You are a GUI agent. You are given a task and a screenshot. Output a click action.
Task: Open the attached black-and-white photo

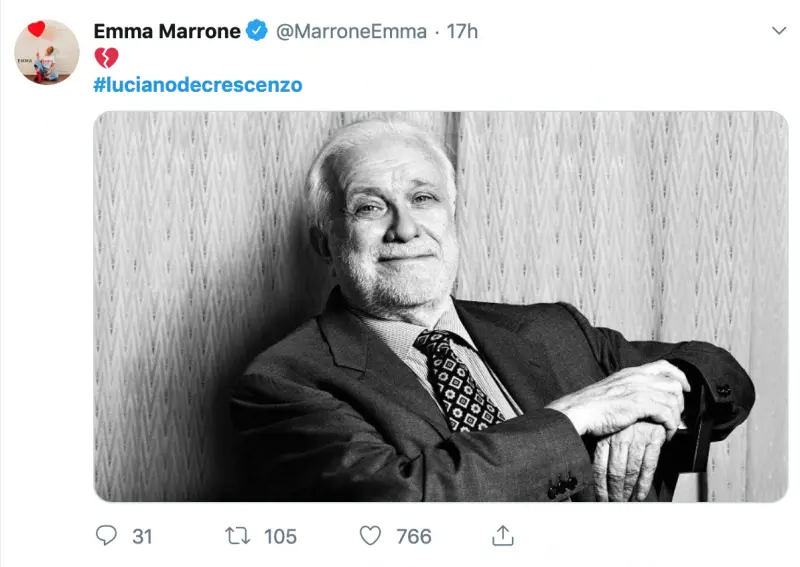pos(440,306)
